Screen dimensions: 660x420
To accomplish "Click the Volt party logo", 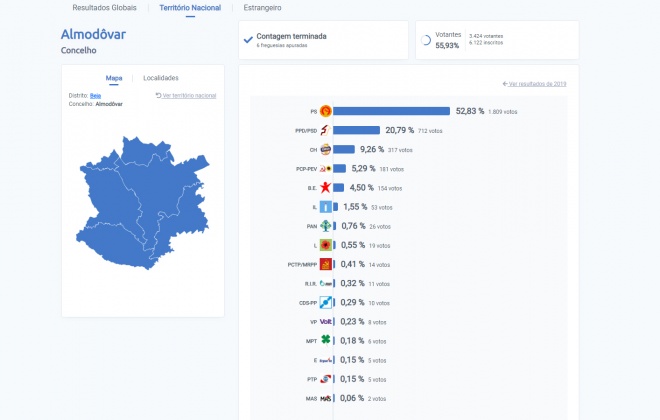I will [x=326, y=322].
